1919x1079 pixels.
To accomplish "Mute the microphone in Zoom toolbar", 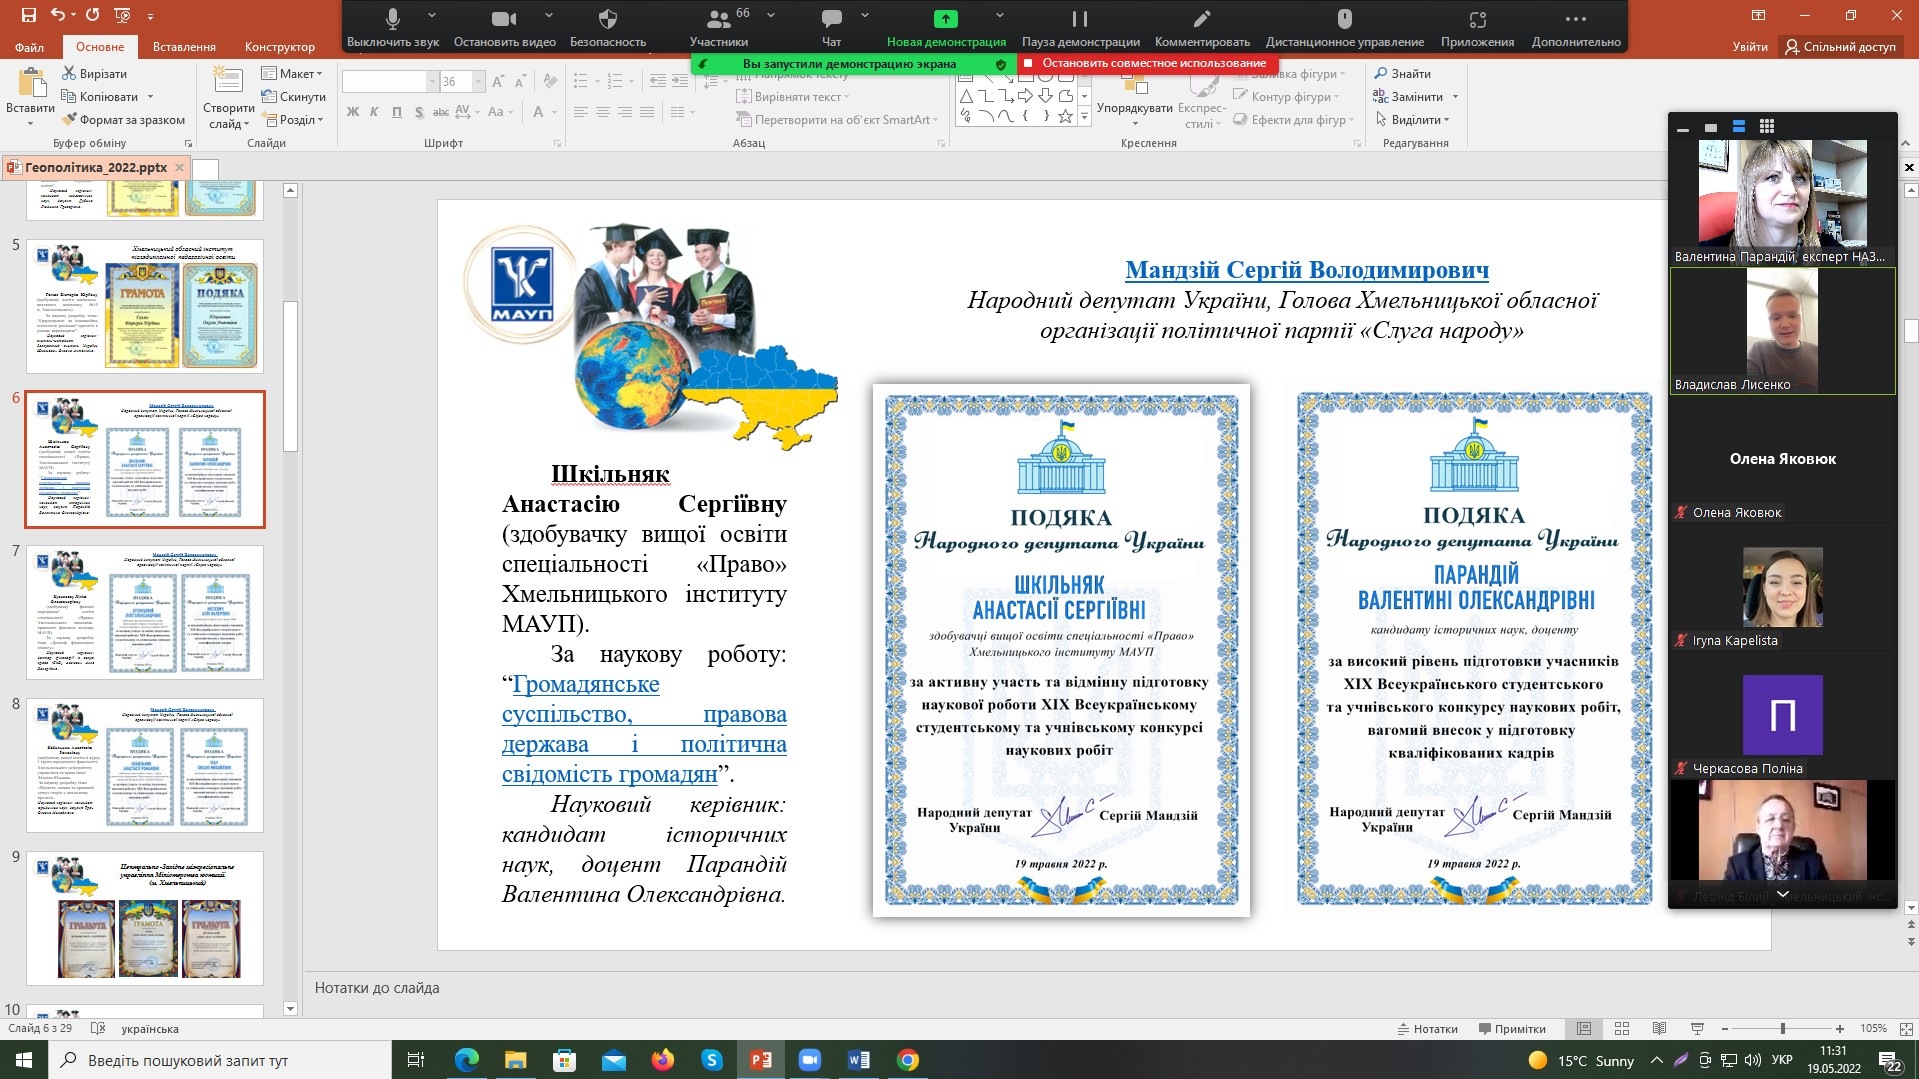I will point(393,19).
